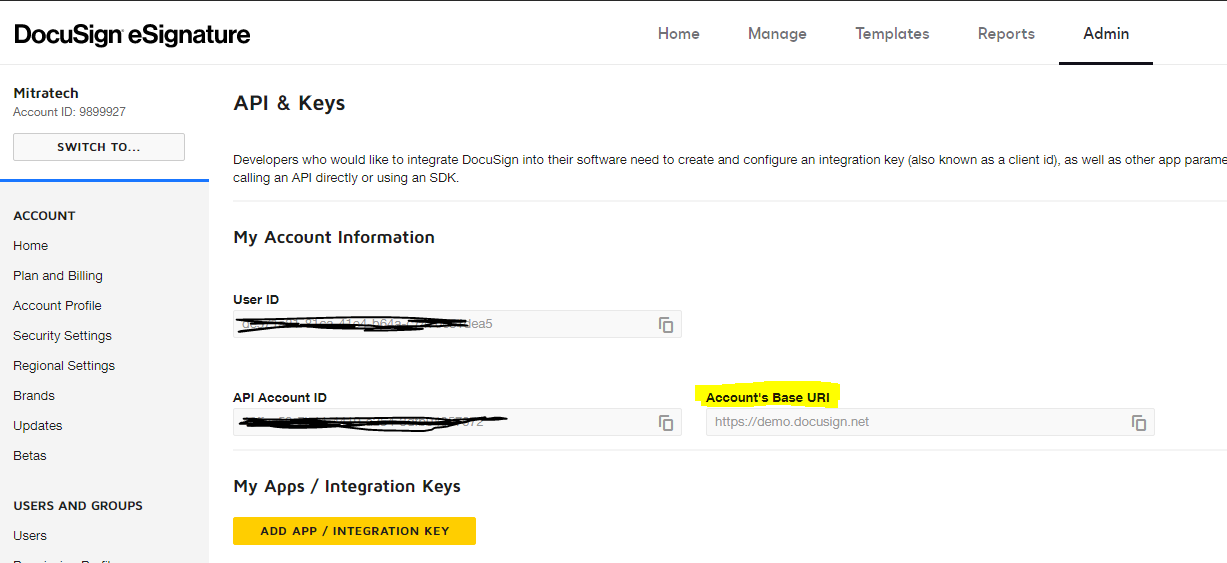Open Users under Users and Groups
This screenshot has height=563, width=1227.
point(30,535)
